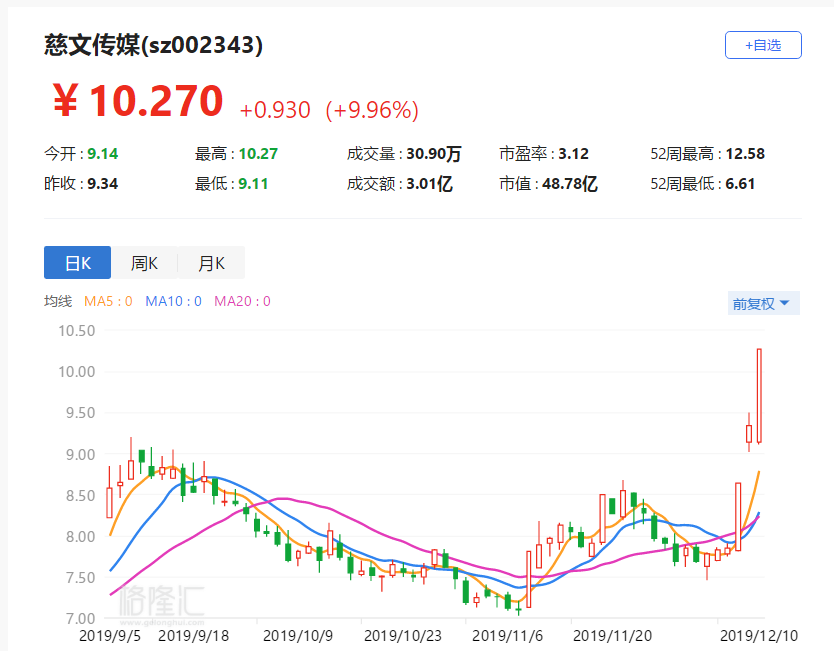The image size is (834, 651).
Task: Click the stock title 慈文传媒(sz002343)
Action: tap(153, 45)
